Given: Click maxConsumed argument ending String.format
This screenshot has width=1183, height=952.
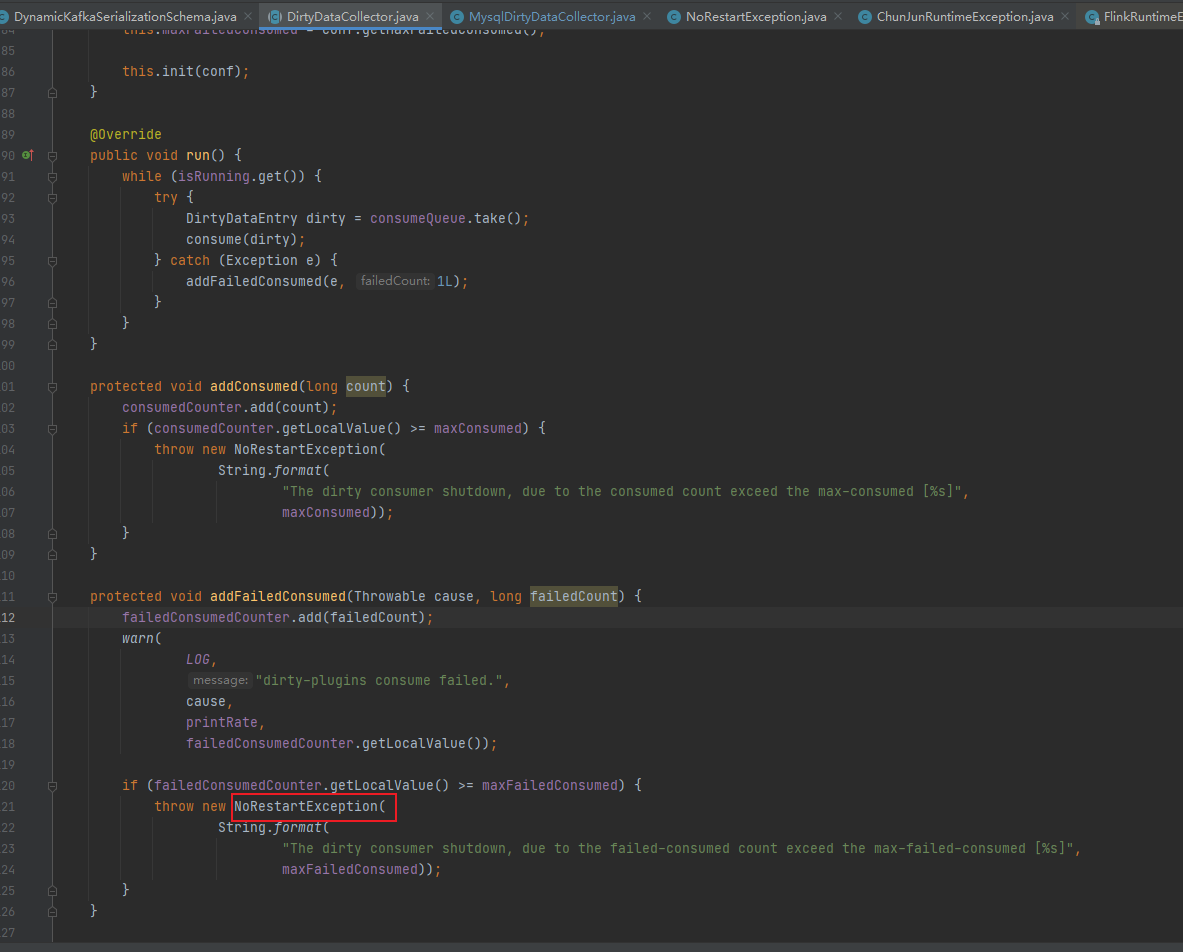Looking at the screenshot, I should click(x=326, y=512).
